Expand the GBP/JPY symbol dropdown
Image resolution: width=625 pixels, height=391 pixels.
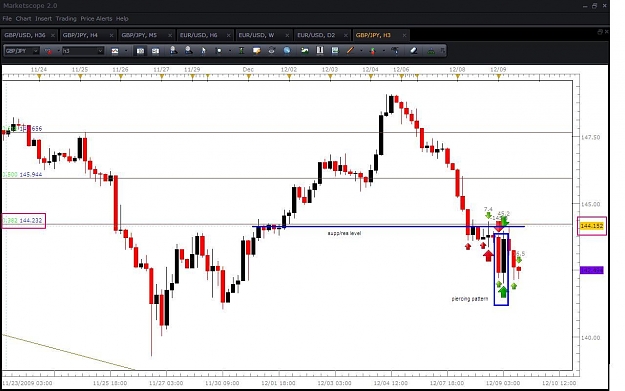(35, 51)
